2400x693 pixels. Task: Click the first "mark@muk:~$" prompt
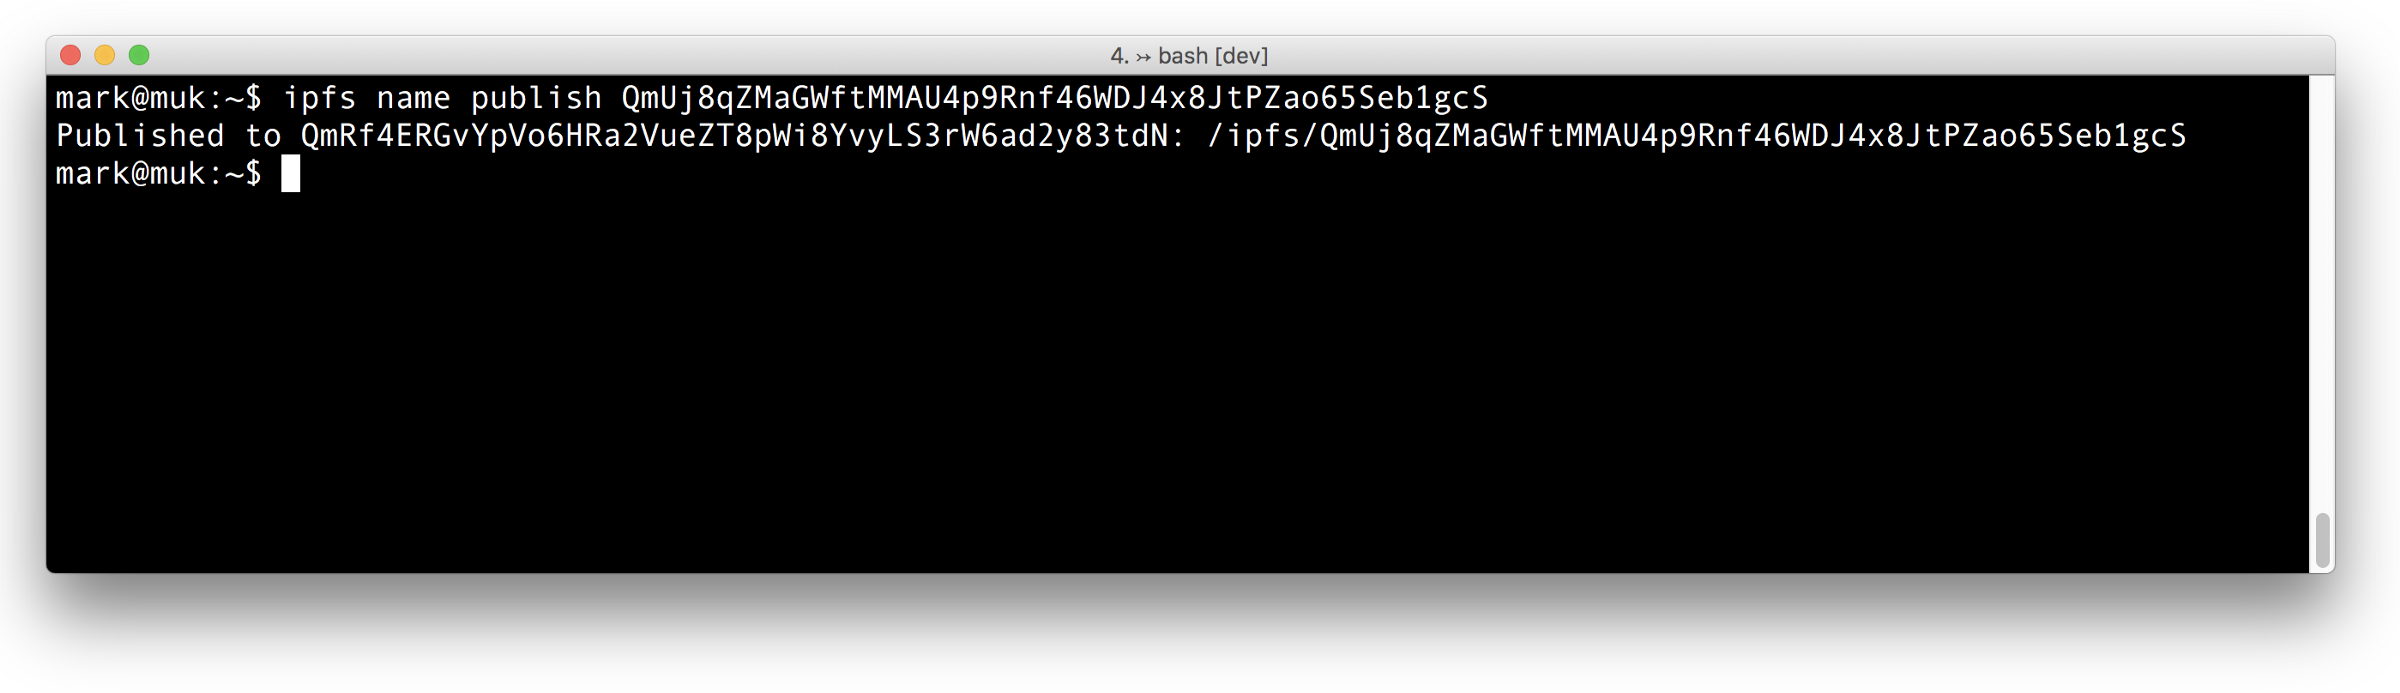pyautogui.click(x=159, y=98)
